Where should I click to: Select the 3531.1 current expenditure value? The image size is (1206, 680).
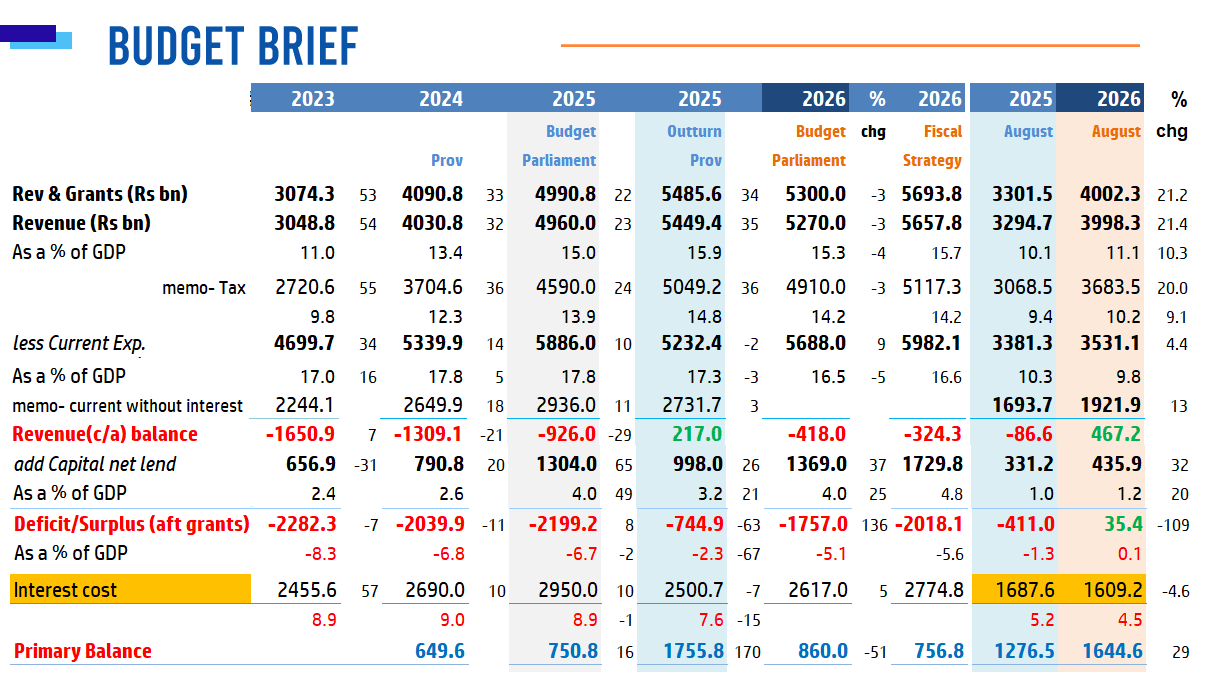click(1111, 344)
